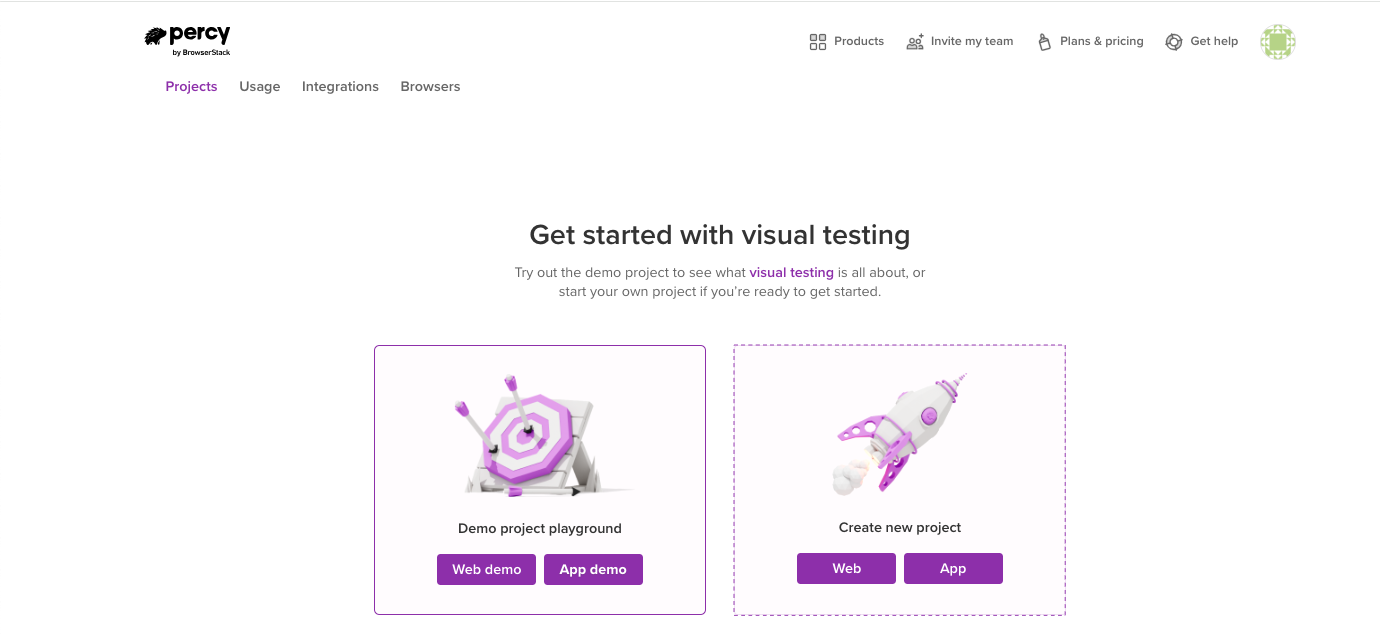
Task: Click the Products grid icon
Action: [x=818, y=42]
